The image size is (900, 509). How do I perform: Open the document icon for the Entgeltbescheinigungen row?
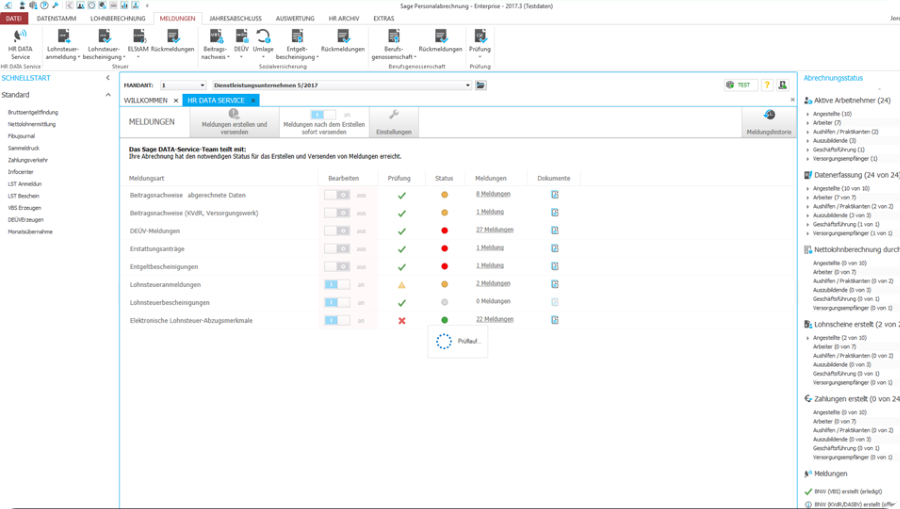click(x=554, y=266)
